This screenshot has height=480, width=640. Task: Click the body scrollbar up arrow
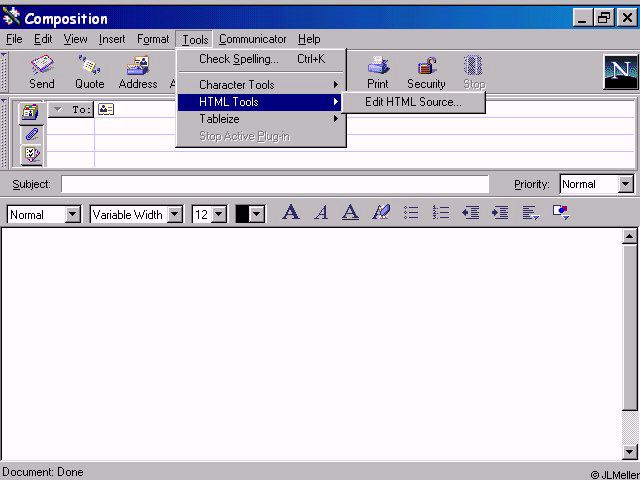630,236
